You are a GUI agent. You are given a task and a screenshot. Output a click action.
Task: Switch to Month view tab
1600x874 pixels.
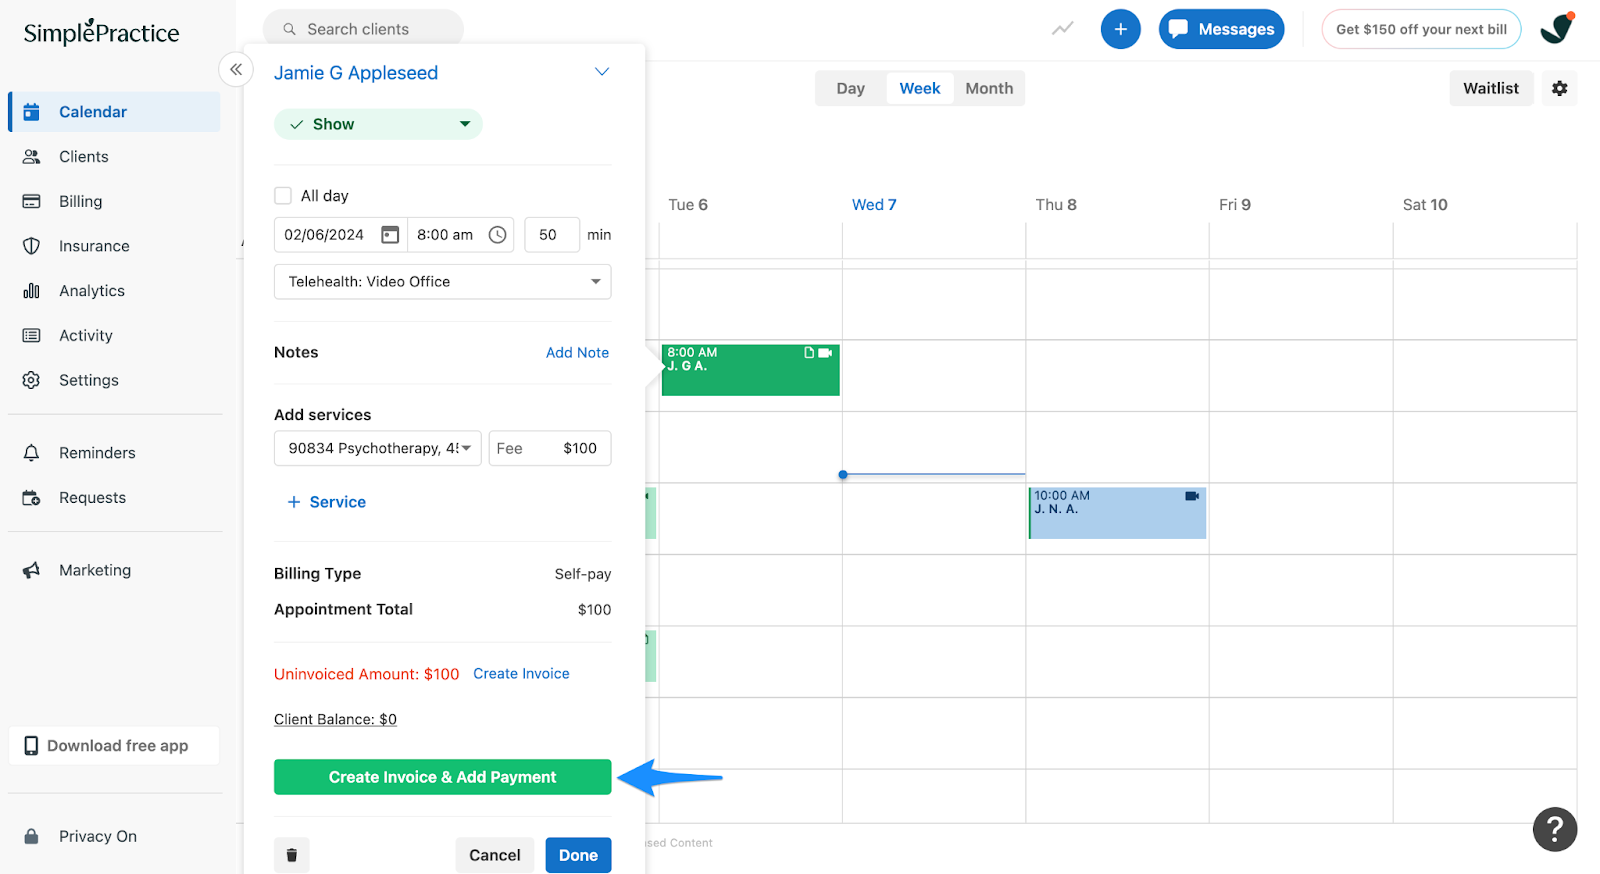coord(989,88)
